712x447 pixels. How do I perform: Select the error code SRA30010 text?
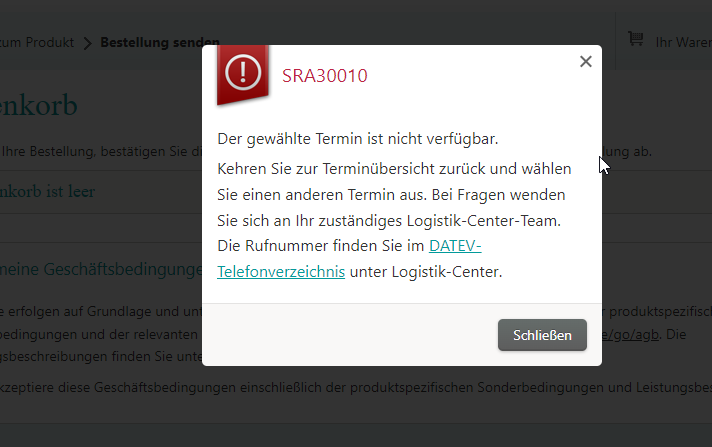click(324, 76)
